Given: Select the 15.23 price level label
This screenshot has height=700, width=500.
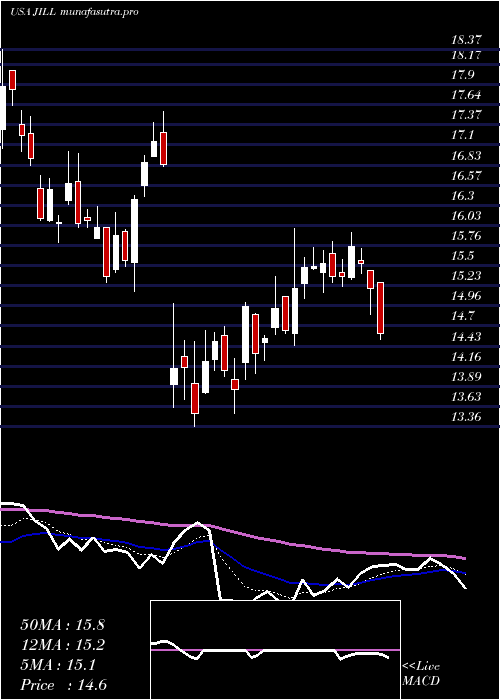Looking at the screenshot, I should 466,276.
